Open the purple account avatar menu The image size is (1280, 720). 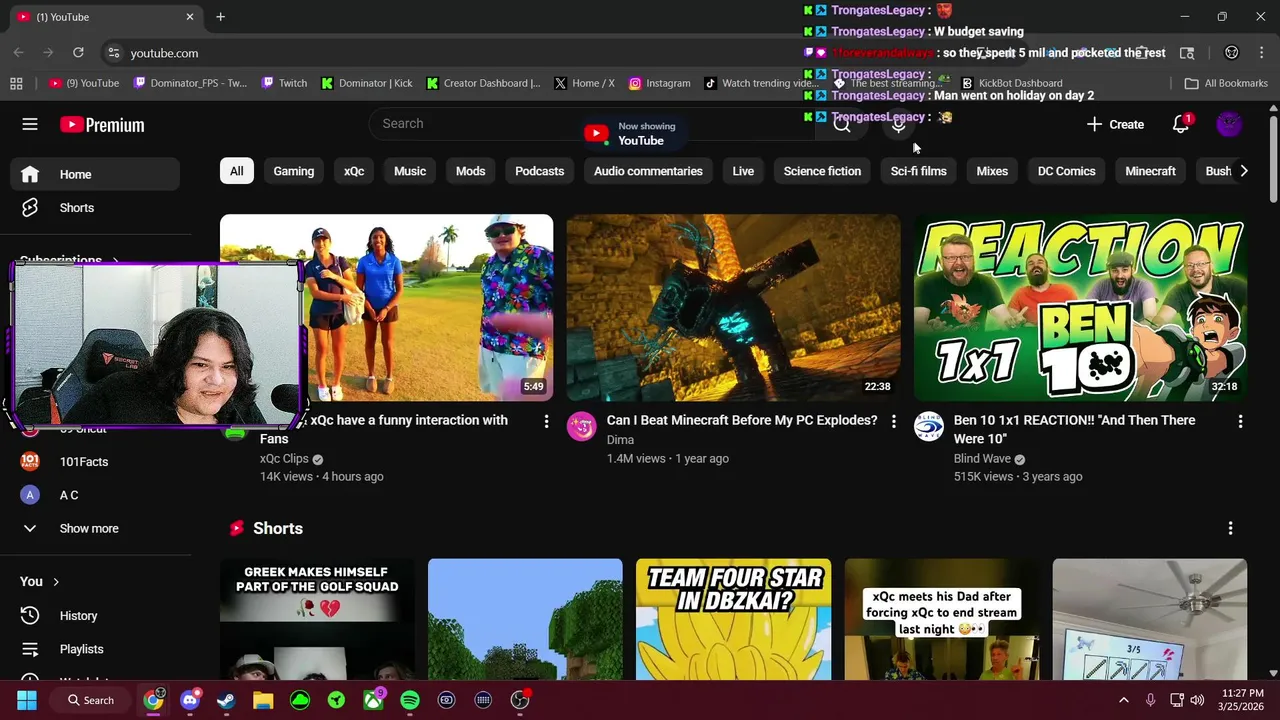click(x=1229, y=124)
